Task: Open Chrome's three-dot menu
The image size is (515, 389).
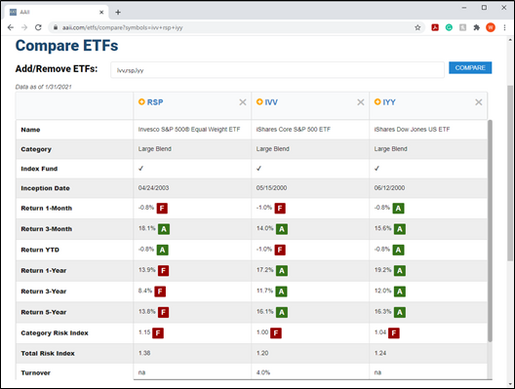Action: 505,27
